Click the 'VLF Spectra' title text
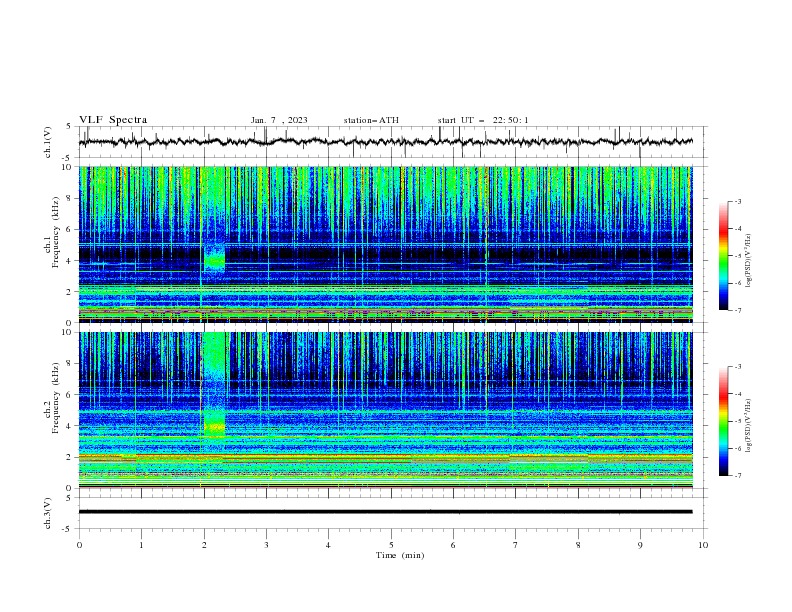792x612 pixels. [113, 120]
